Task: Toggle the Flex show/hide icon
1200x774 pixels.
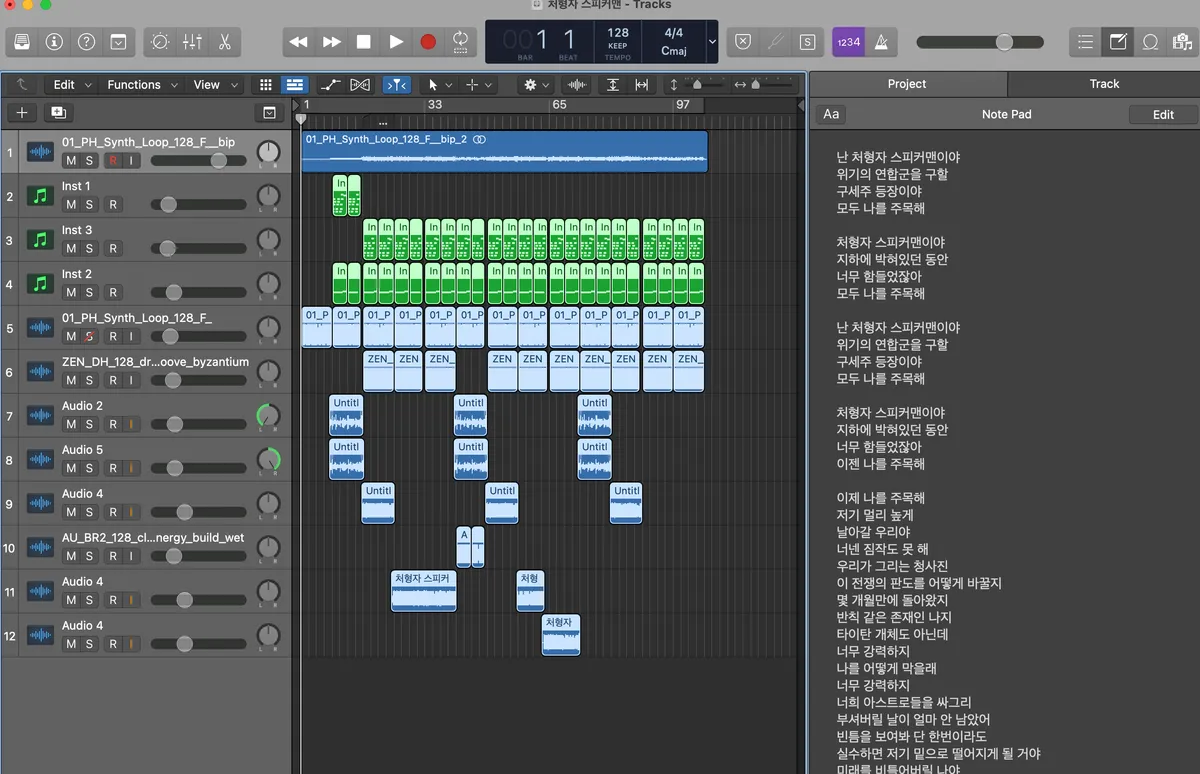Action: (x=361, y=85)
